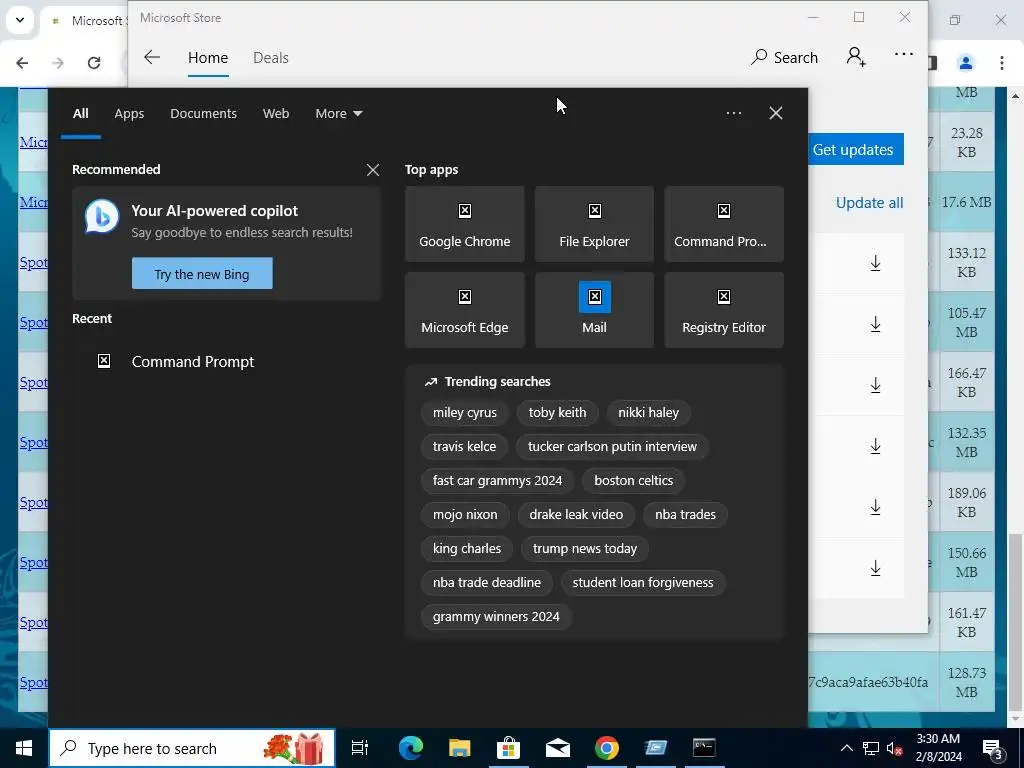Viewport: 1024px width, 768px height.
Task: Open Command Prompt from taskbar
Action: tap(704, 748)
